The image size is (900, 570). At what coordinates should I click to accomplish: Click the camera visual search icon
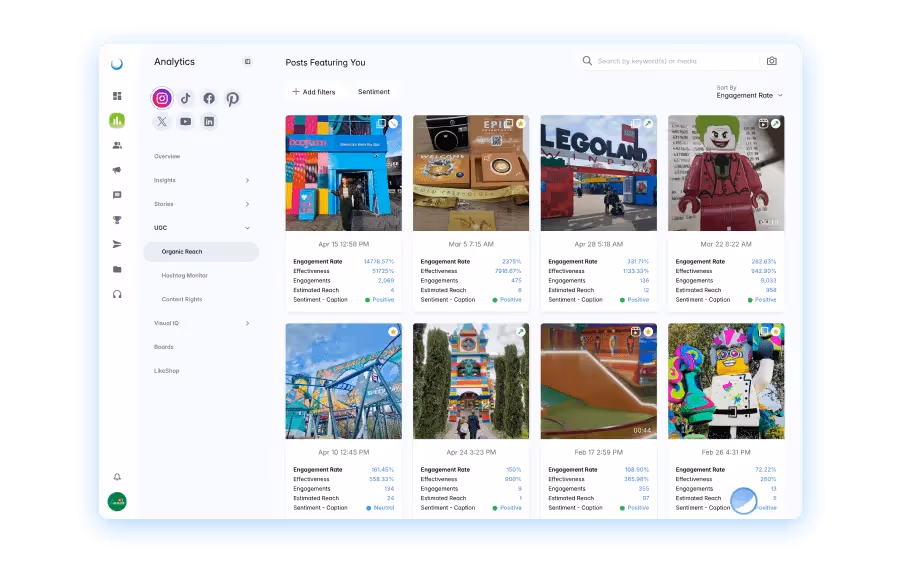771,61
